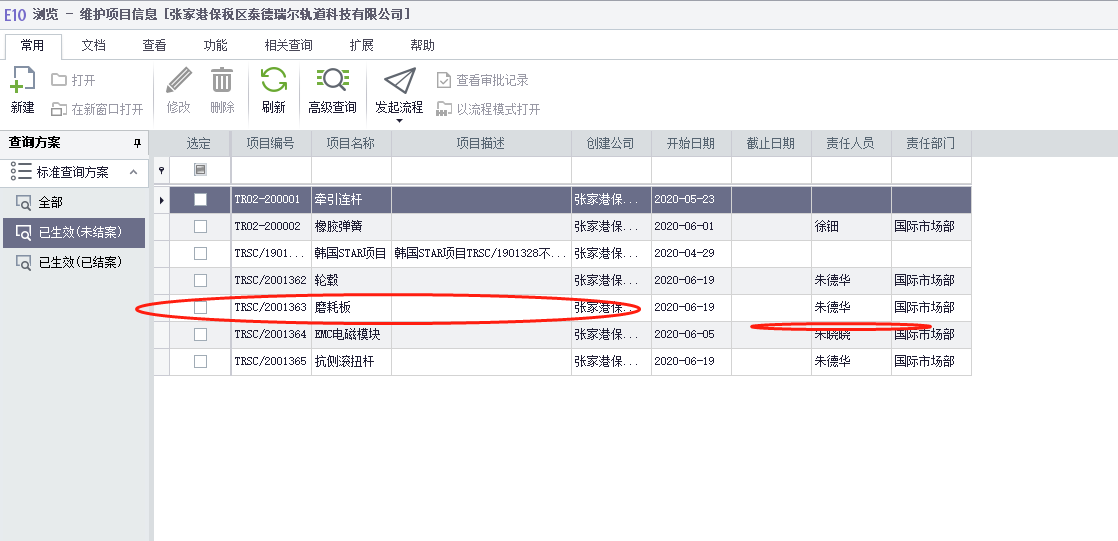Select 已生效(未结案) query scheme
This screenshot has width=1118, height=541.
(x=74, y=232)
